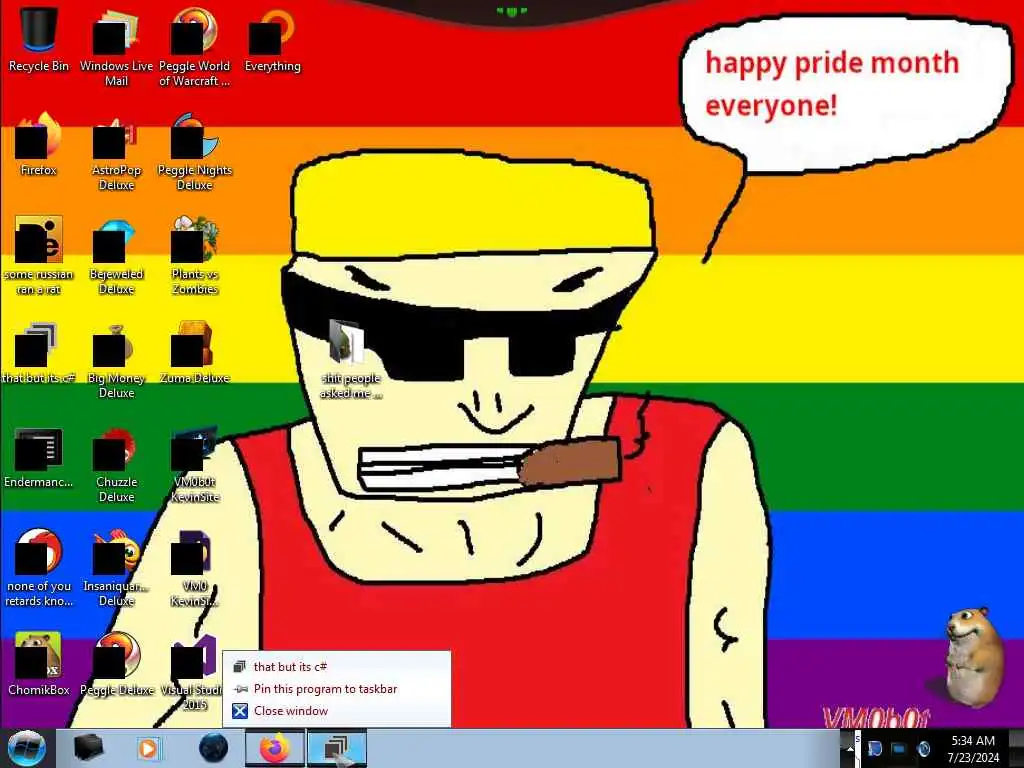Image resolution: width=1024 pixels, height=768 pixels.
Task: Select the Big Money Deluxe icon
Action: coord(116,359)
